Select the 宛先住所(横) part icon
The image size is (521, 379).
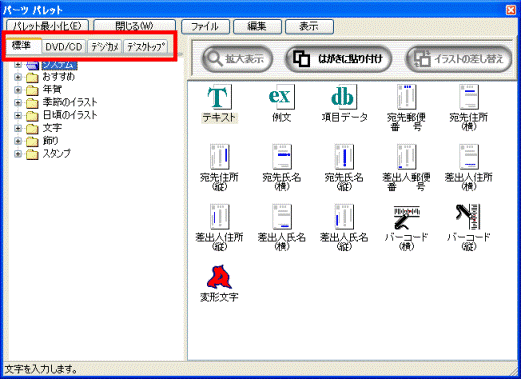tap(469, 97)
